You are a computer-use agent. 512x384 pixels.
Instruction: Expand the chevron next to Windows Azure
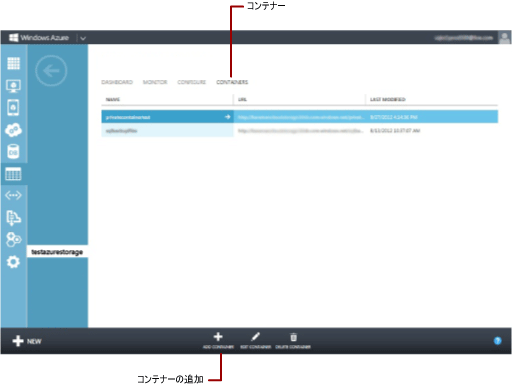(x=83, y=38)
